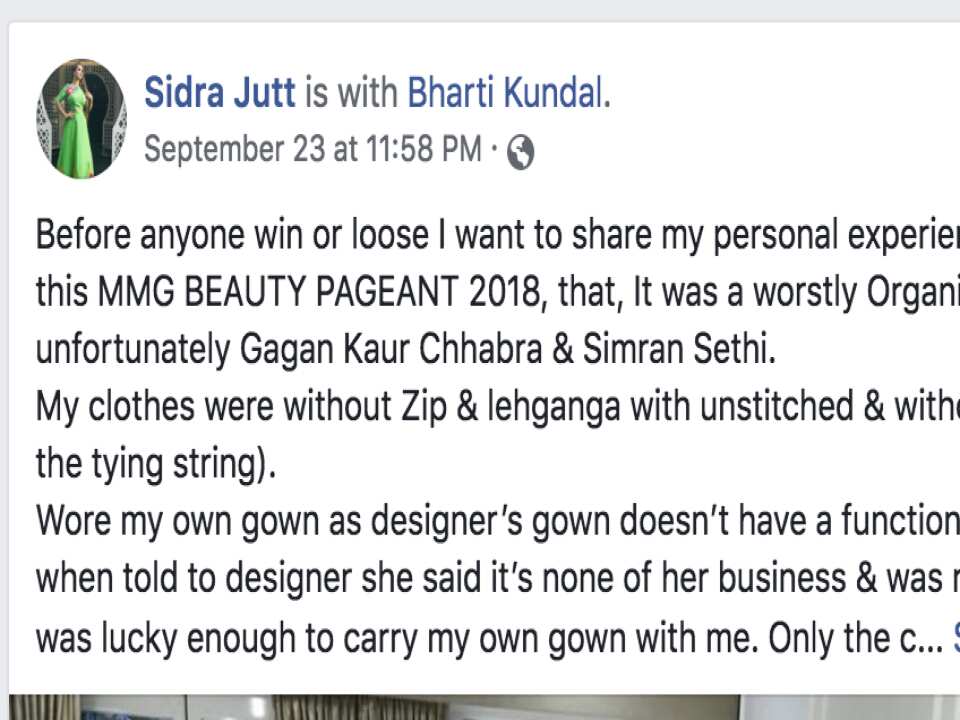Screen dimensions: 960x720
Task: Click the line 'was lucky enough to carry'
Action: point(489,639)
